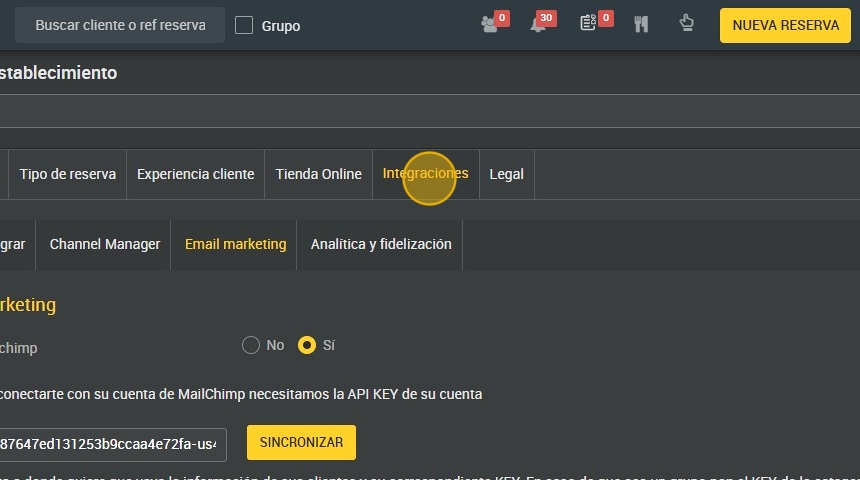The image size is (860, 480).
Task: Open the notifications bell showing 30
Action: (x=542, y=22)
